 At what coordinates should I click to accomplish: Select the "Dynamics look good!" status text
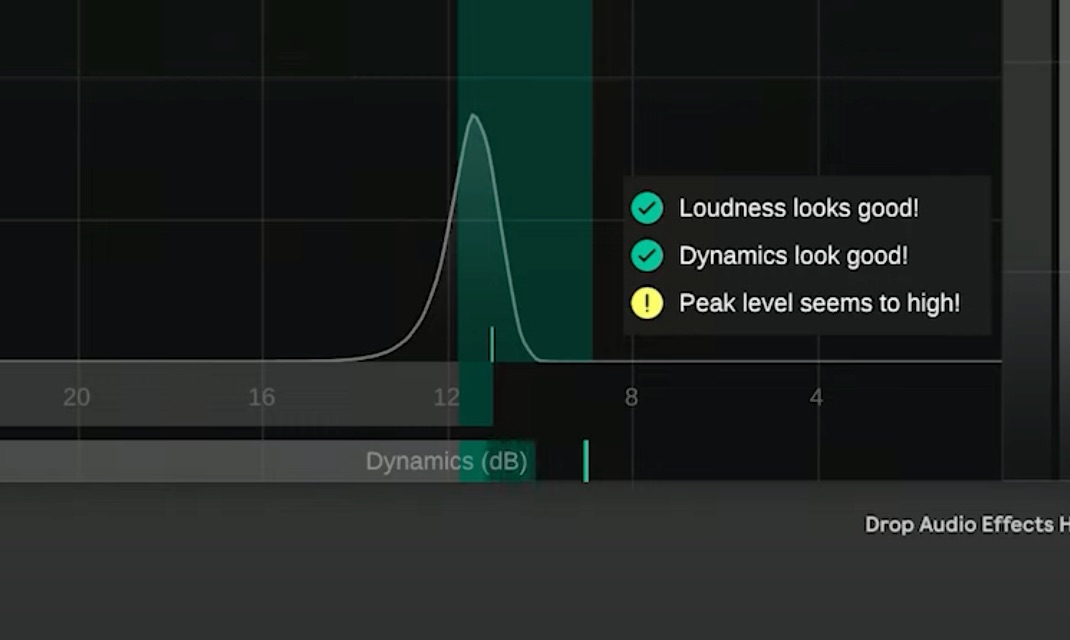coord(793,256)
